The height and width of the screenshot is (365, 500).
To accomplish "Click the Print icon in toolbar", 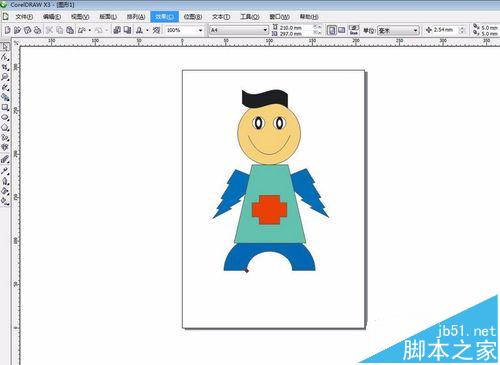I will 37,30.
